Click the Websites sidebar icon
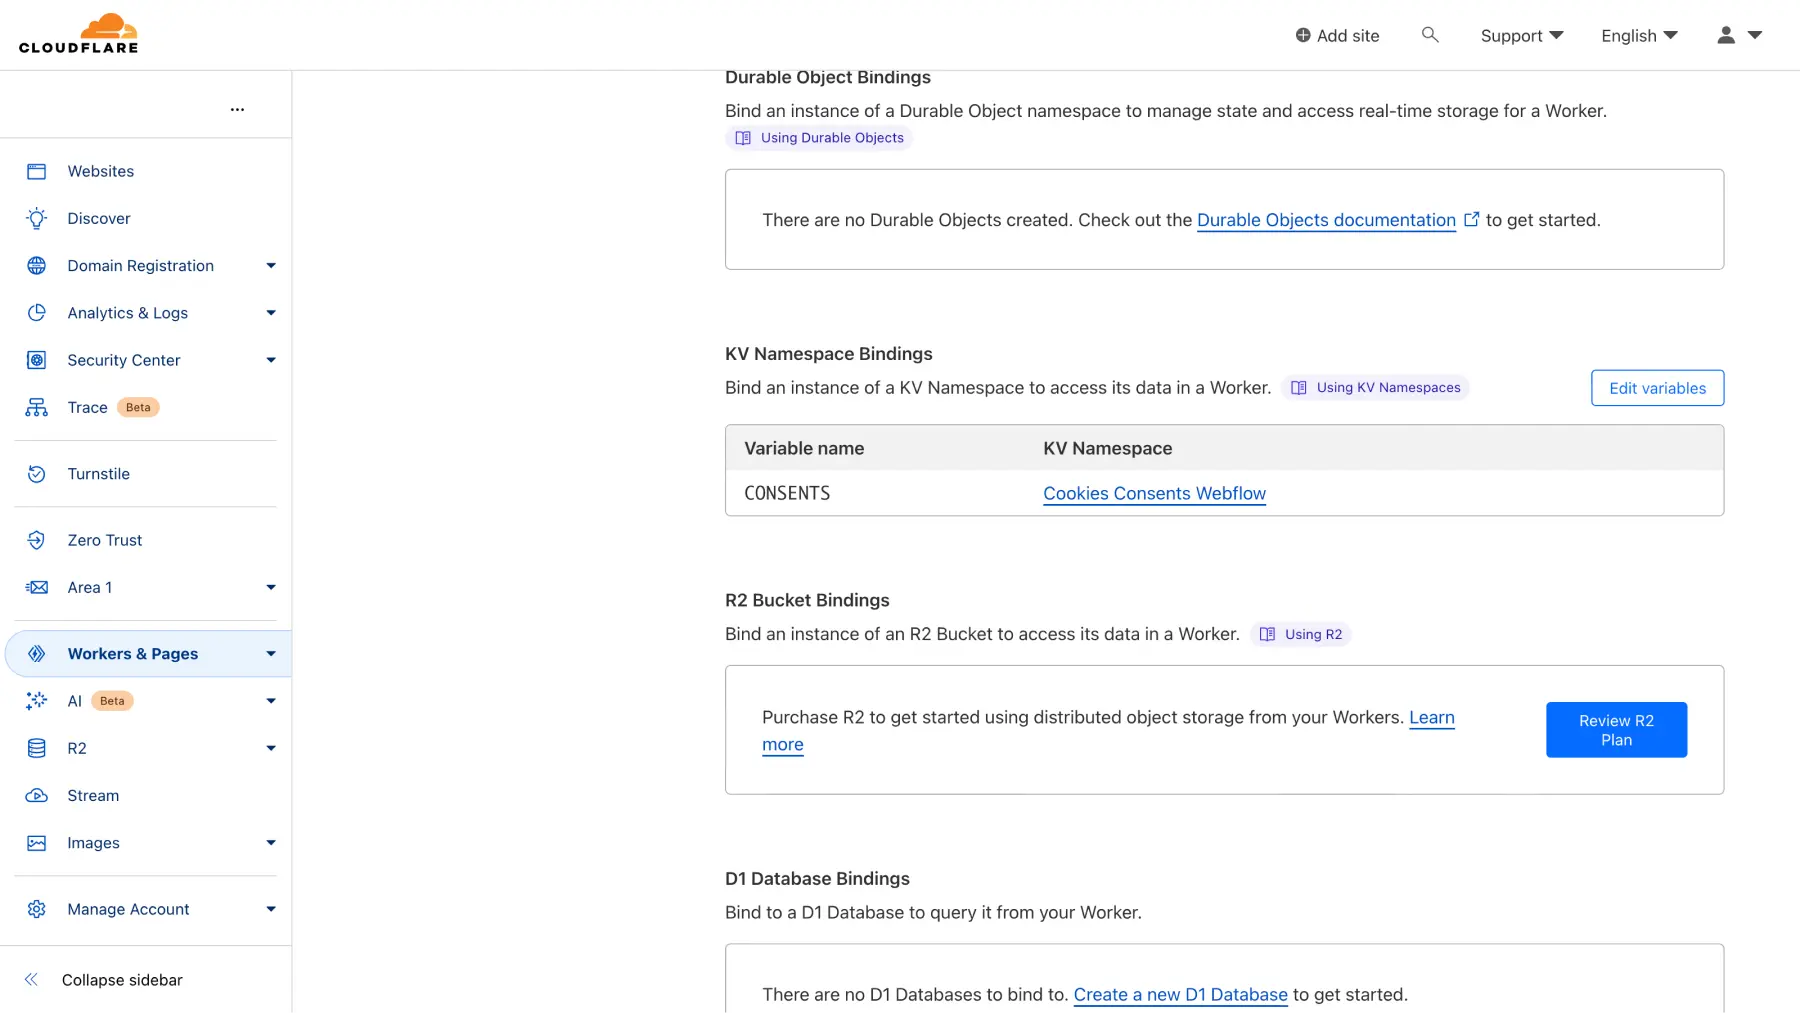 (37, 171)
